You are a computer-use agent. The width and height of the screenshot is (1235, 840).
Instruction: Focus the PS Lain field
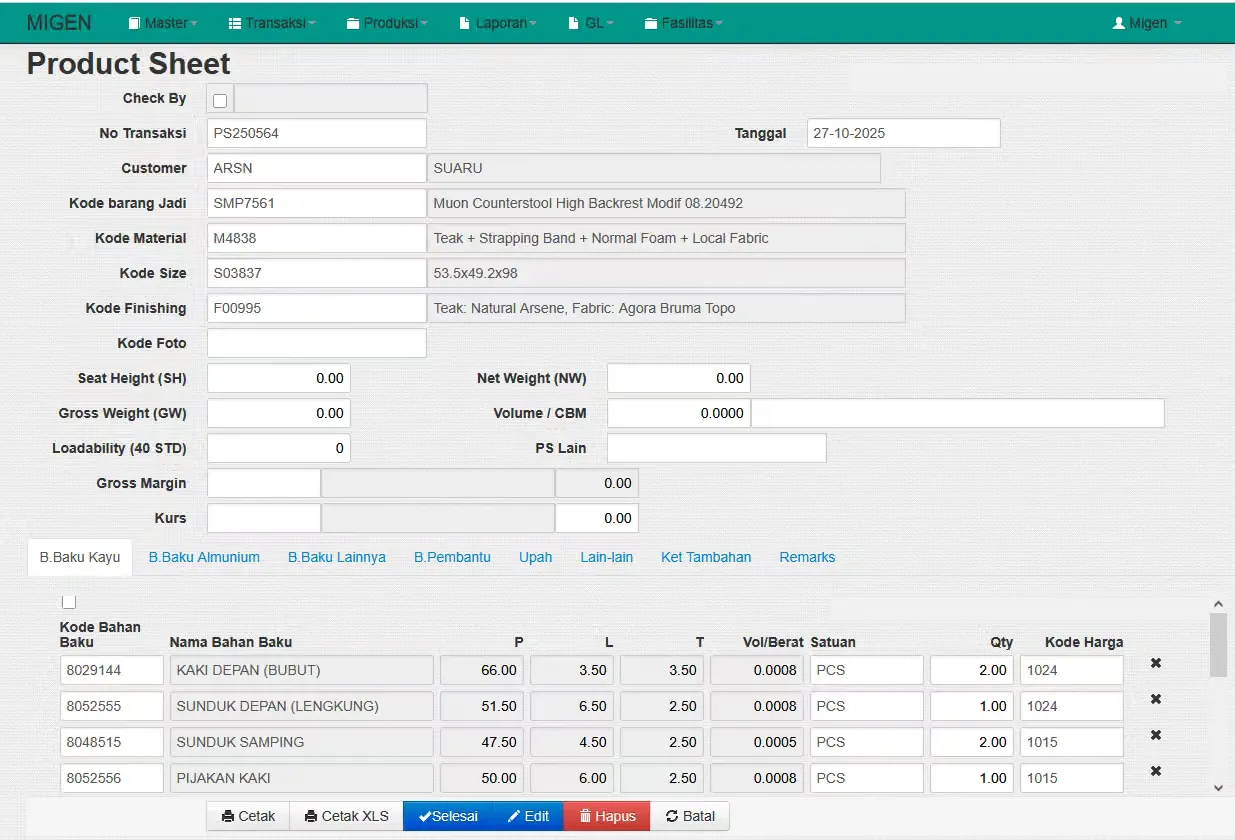(x=717, y=448)
